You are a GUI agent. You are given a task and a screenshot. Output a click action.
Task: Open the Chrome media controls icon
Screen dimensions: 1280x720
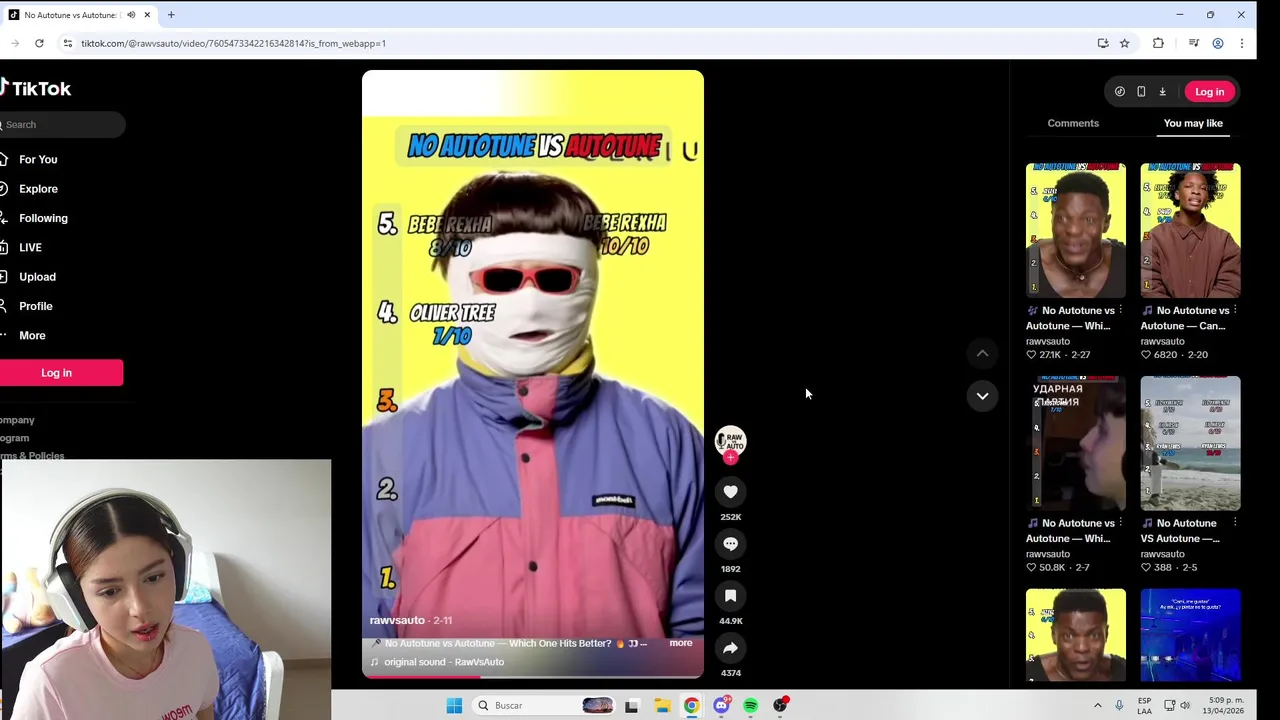[x=1193, y=43]
